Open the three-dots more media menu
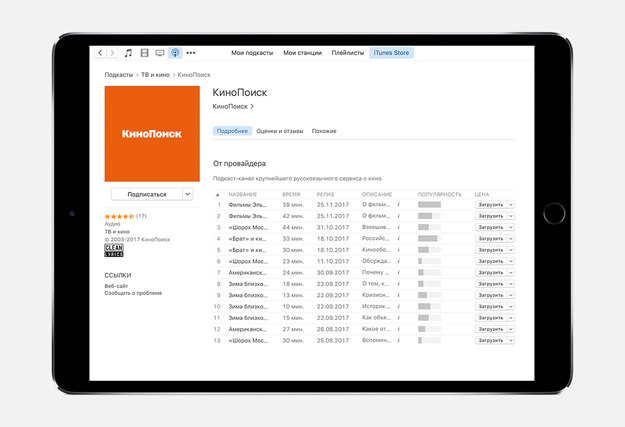 click(x=191, y=53)
